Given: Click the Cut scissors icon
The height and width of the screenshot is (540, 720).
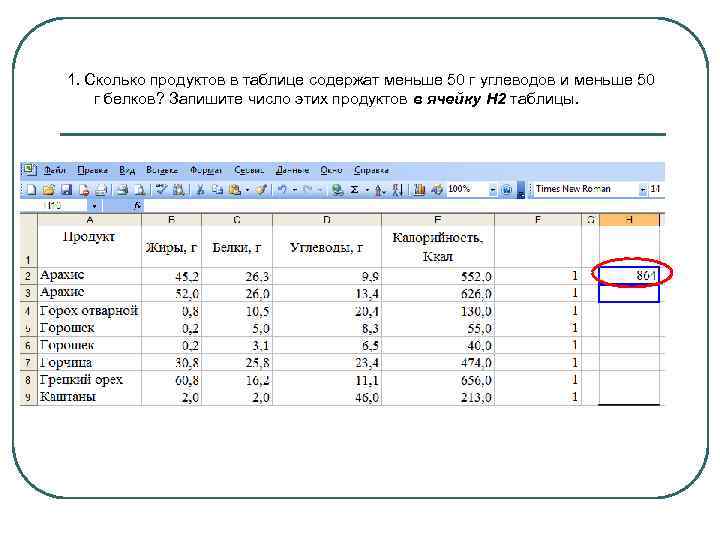Looking at the screenshot, I should [x=200, y=190].
